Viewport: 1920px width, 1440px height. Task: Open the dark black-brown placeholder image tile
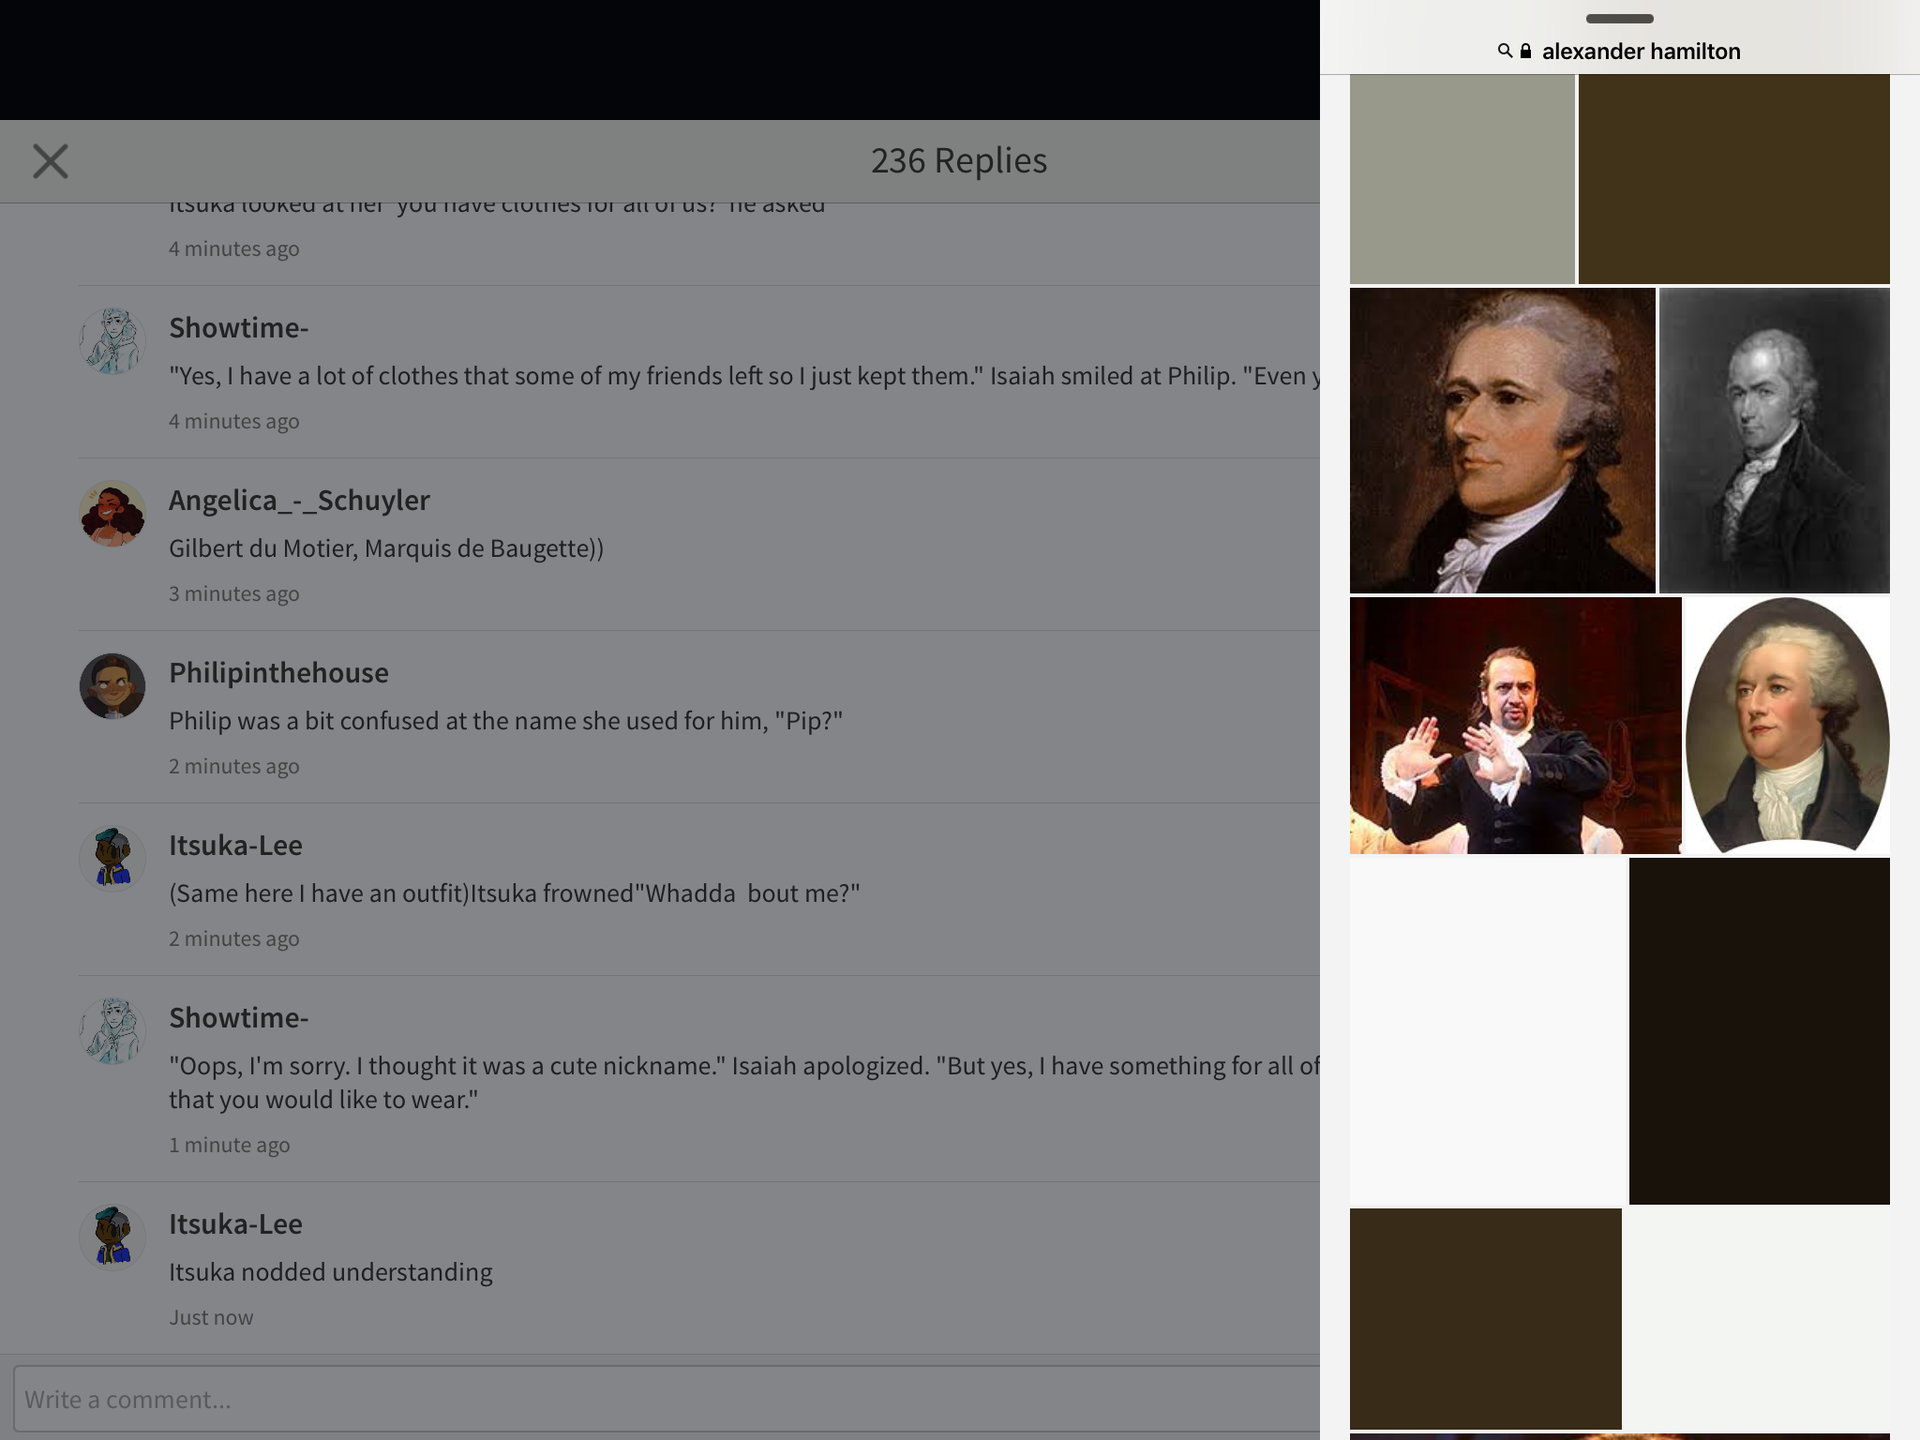coord(1759,1031)
